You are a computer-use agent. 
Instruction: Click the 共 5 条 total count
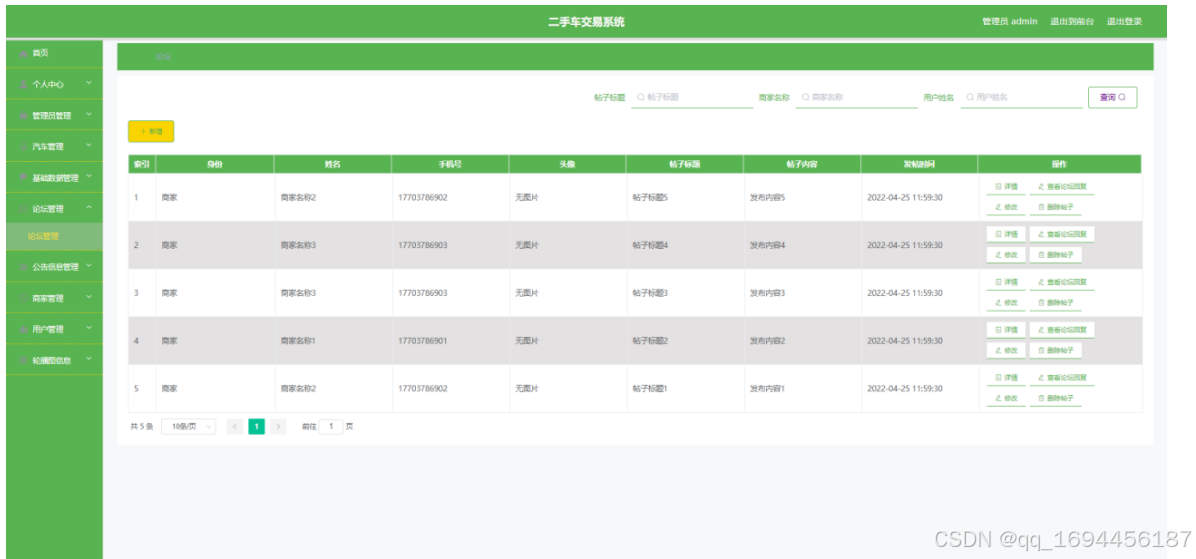click(142, 426)
